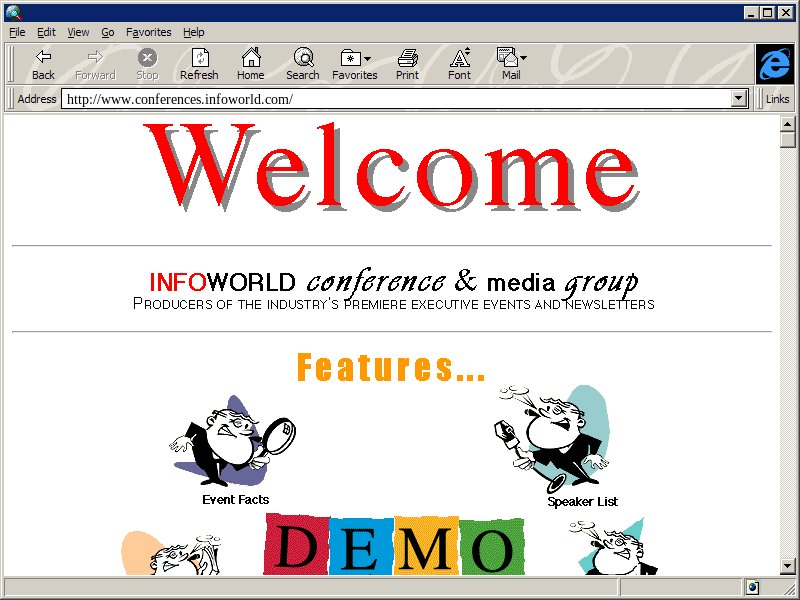Open the File menu
Image resolution: width=800 pixels, height=600 pixels.
click(18, 32)
